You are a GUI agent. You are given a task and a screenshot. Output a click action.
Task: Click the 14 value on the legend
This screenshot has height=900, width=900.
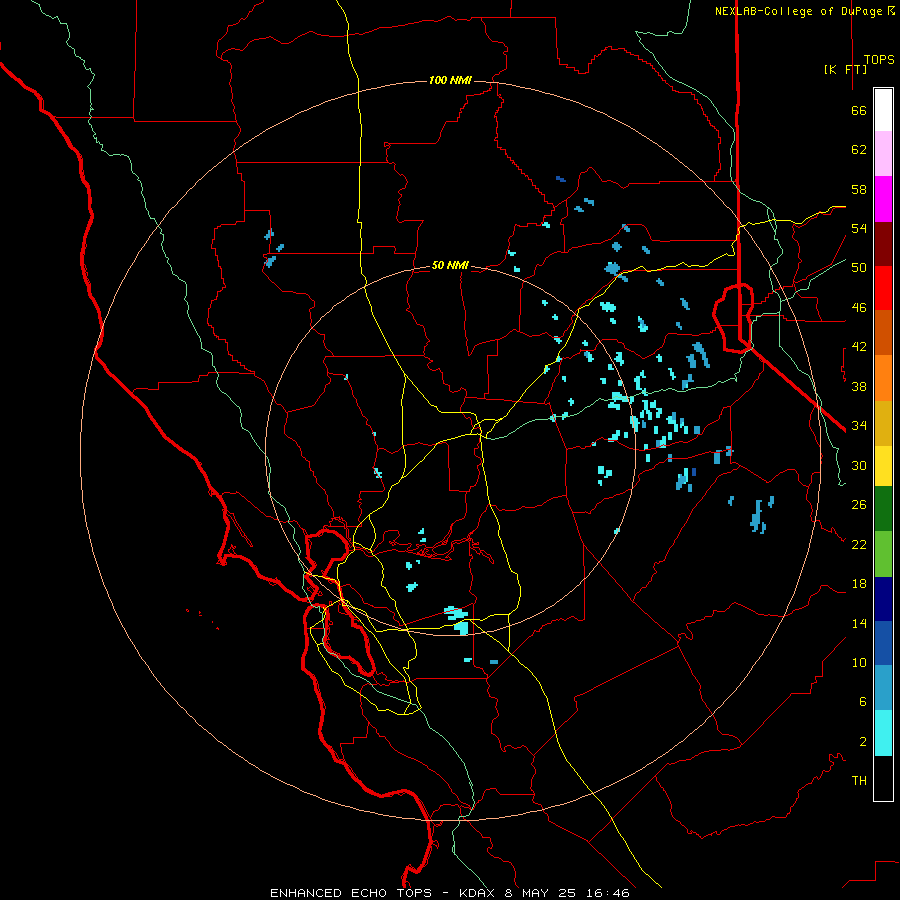pos(859,623)
